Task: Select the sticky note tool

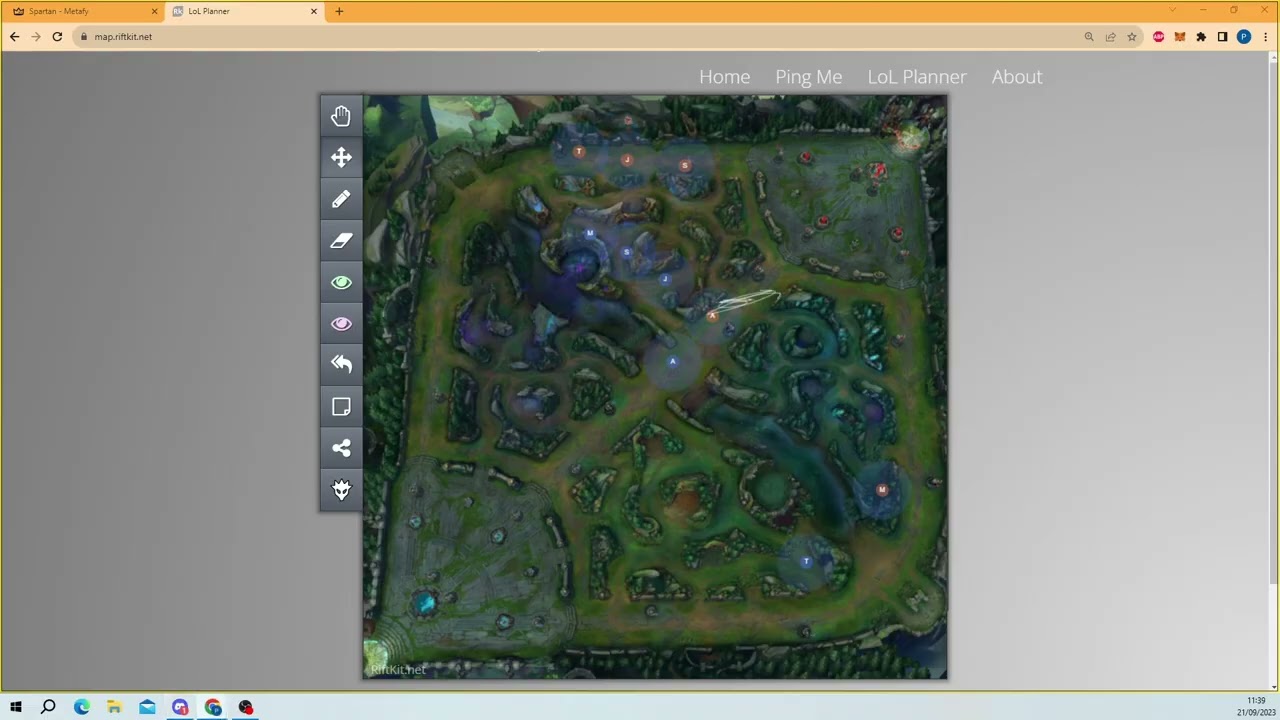Action: click(341, 406)
